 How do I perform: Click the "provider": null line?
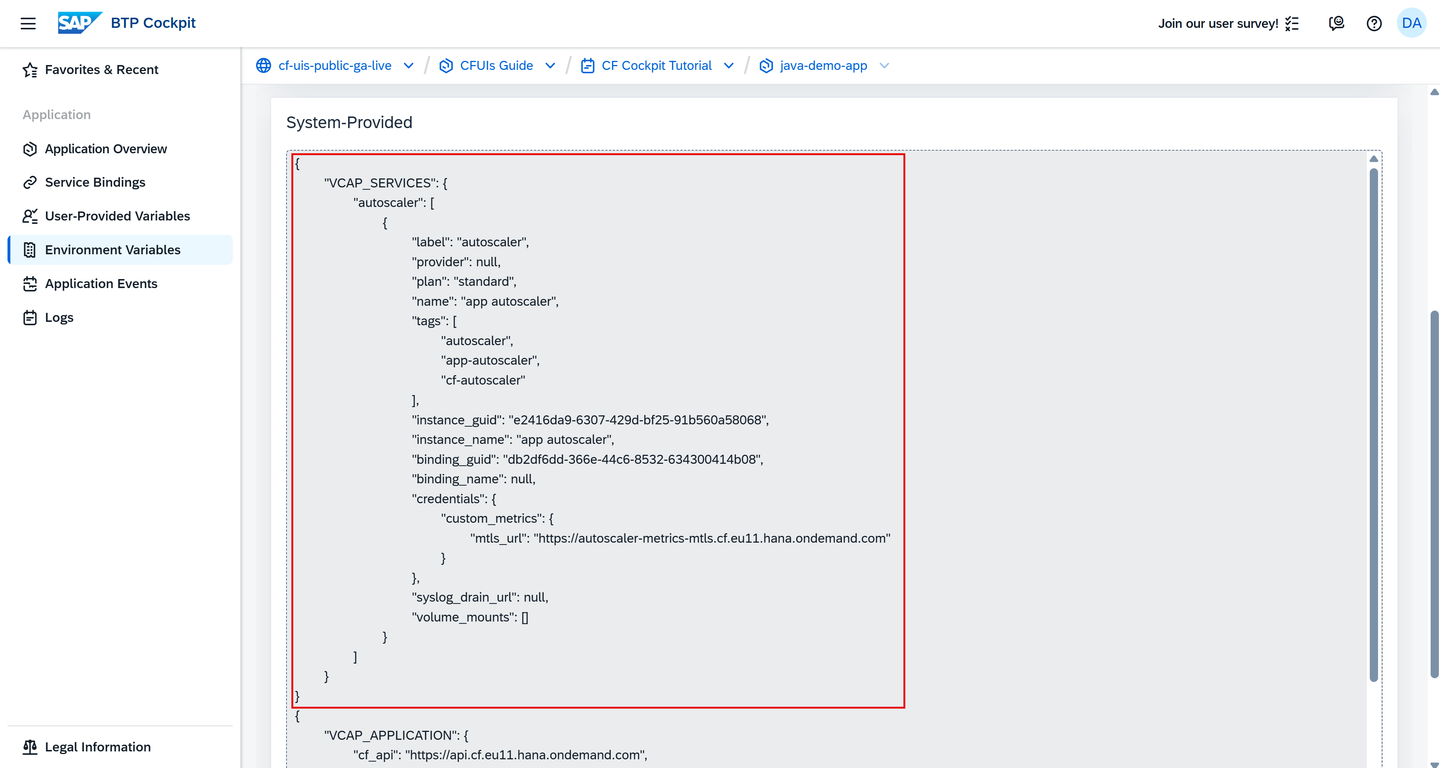[456, 262]
